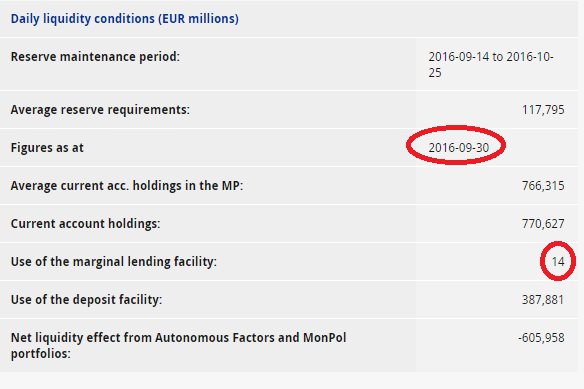Select Use of the marginal lending facility label

pos(114,262)
